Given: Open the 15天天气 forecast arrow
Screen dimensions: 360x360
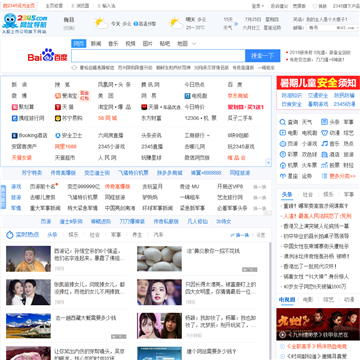Looking at the screenshot, I should (x=236, y=24).
